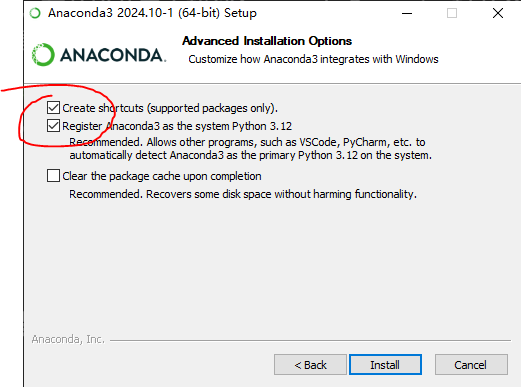Click 'Customize how Anaconda3 integrates with Windows' subtitle
521x387 pixels.
pos(313,59)
